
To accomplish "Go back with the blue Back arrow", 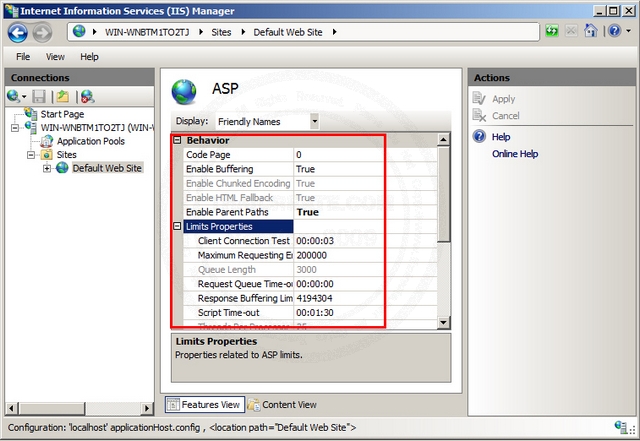I will (x=18, y=33).
